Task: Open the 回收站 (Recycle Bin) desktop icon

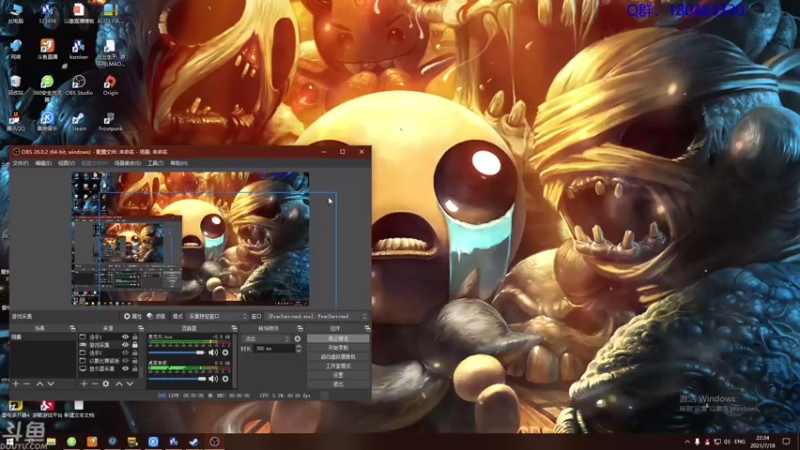Action: pyautogui.click(x=16, y=85)
